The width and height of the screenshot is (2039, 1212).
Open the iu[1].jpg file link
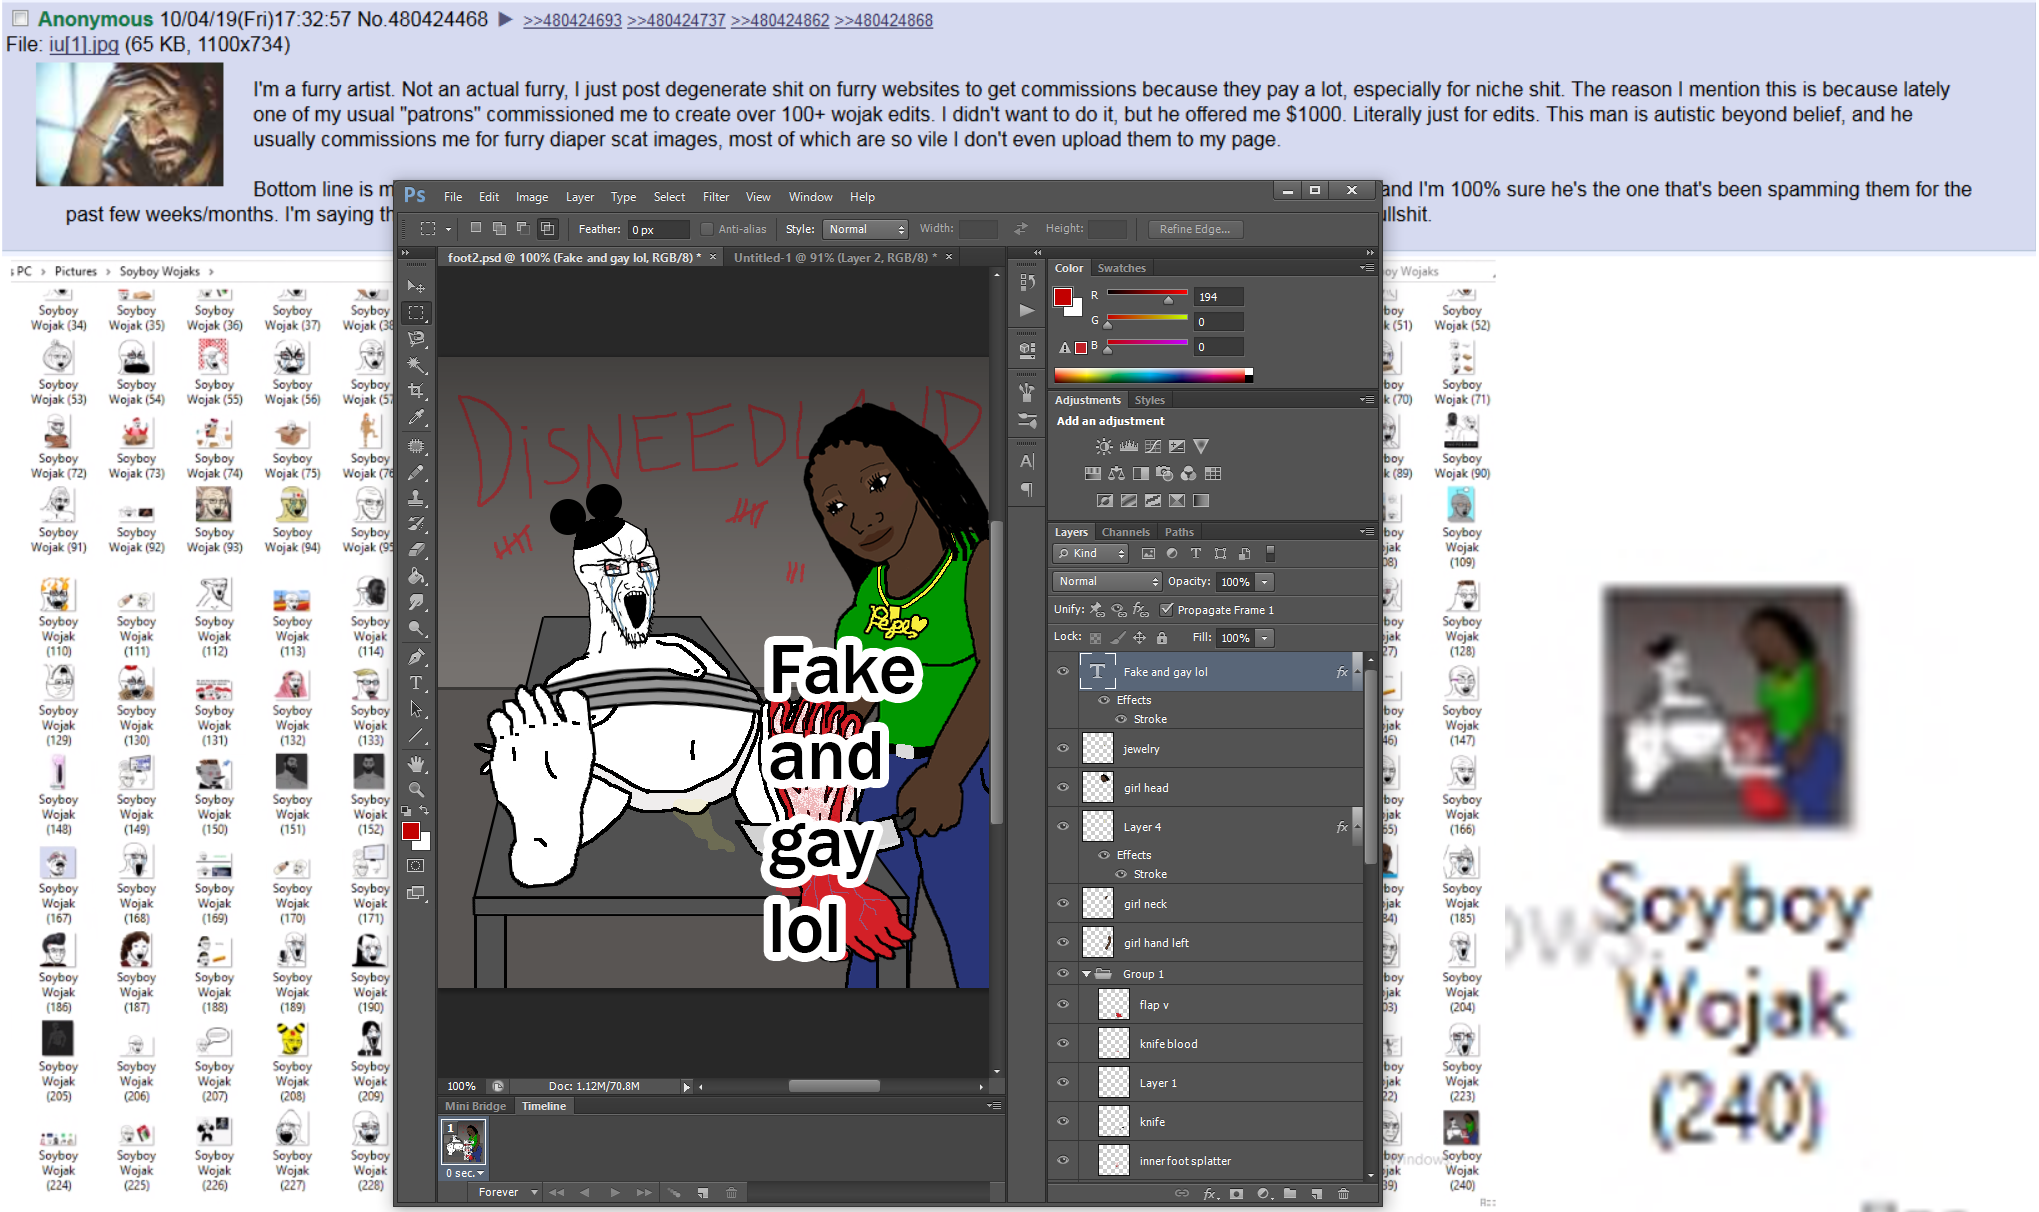coord(84,44)
